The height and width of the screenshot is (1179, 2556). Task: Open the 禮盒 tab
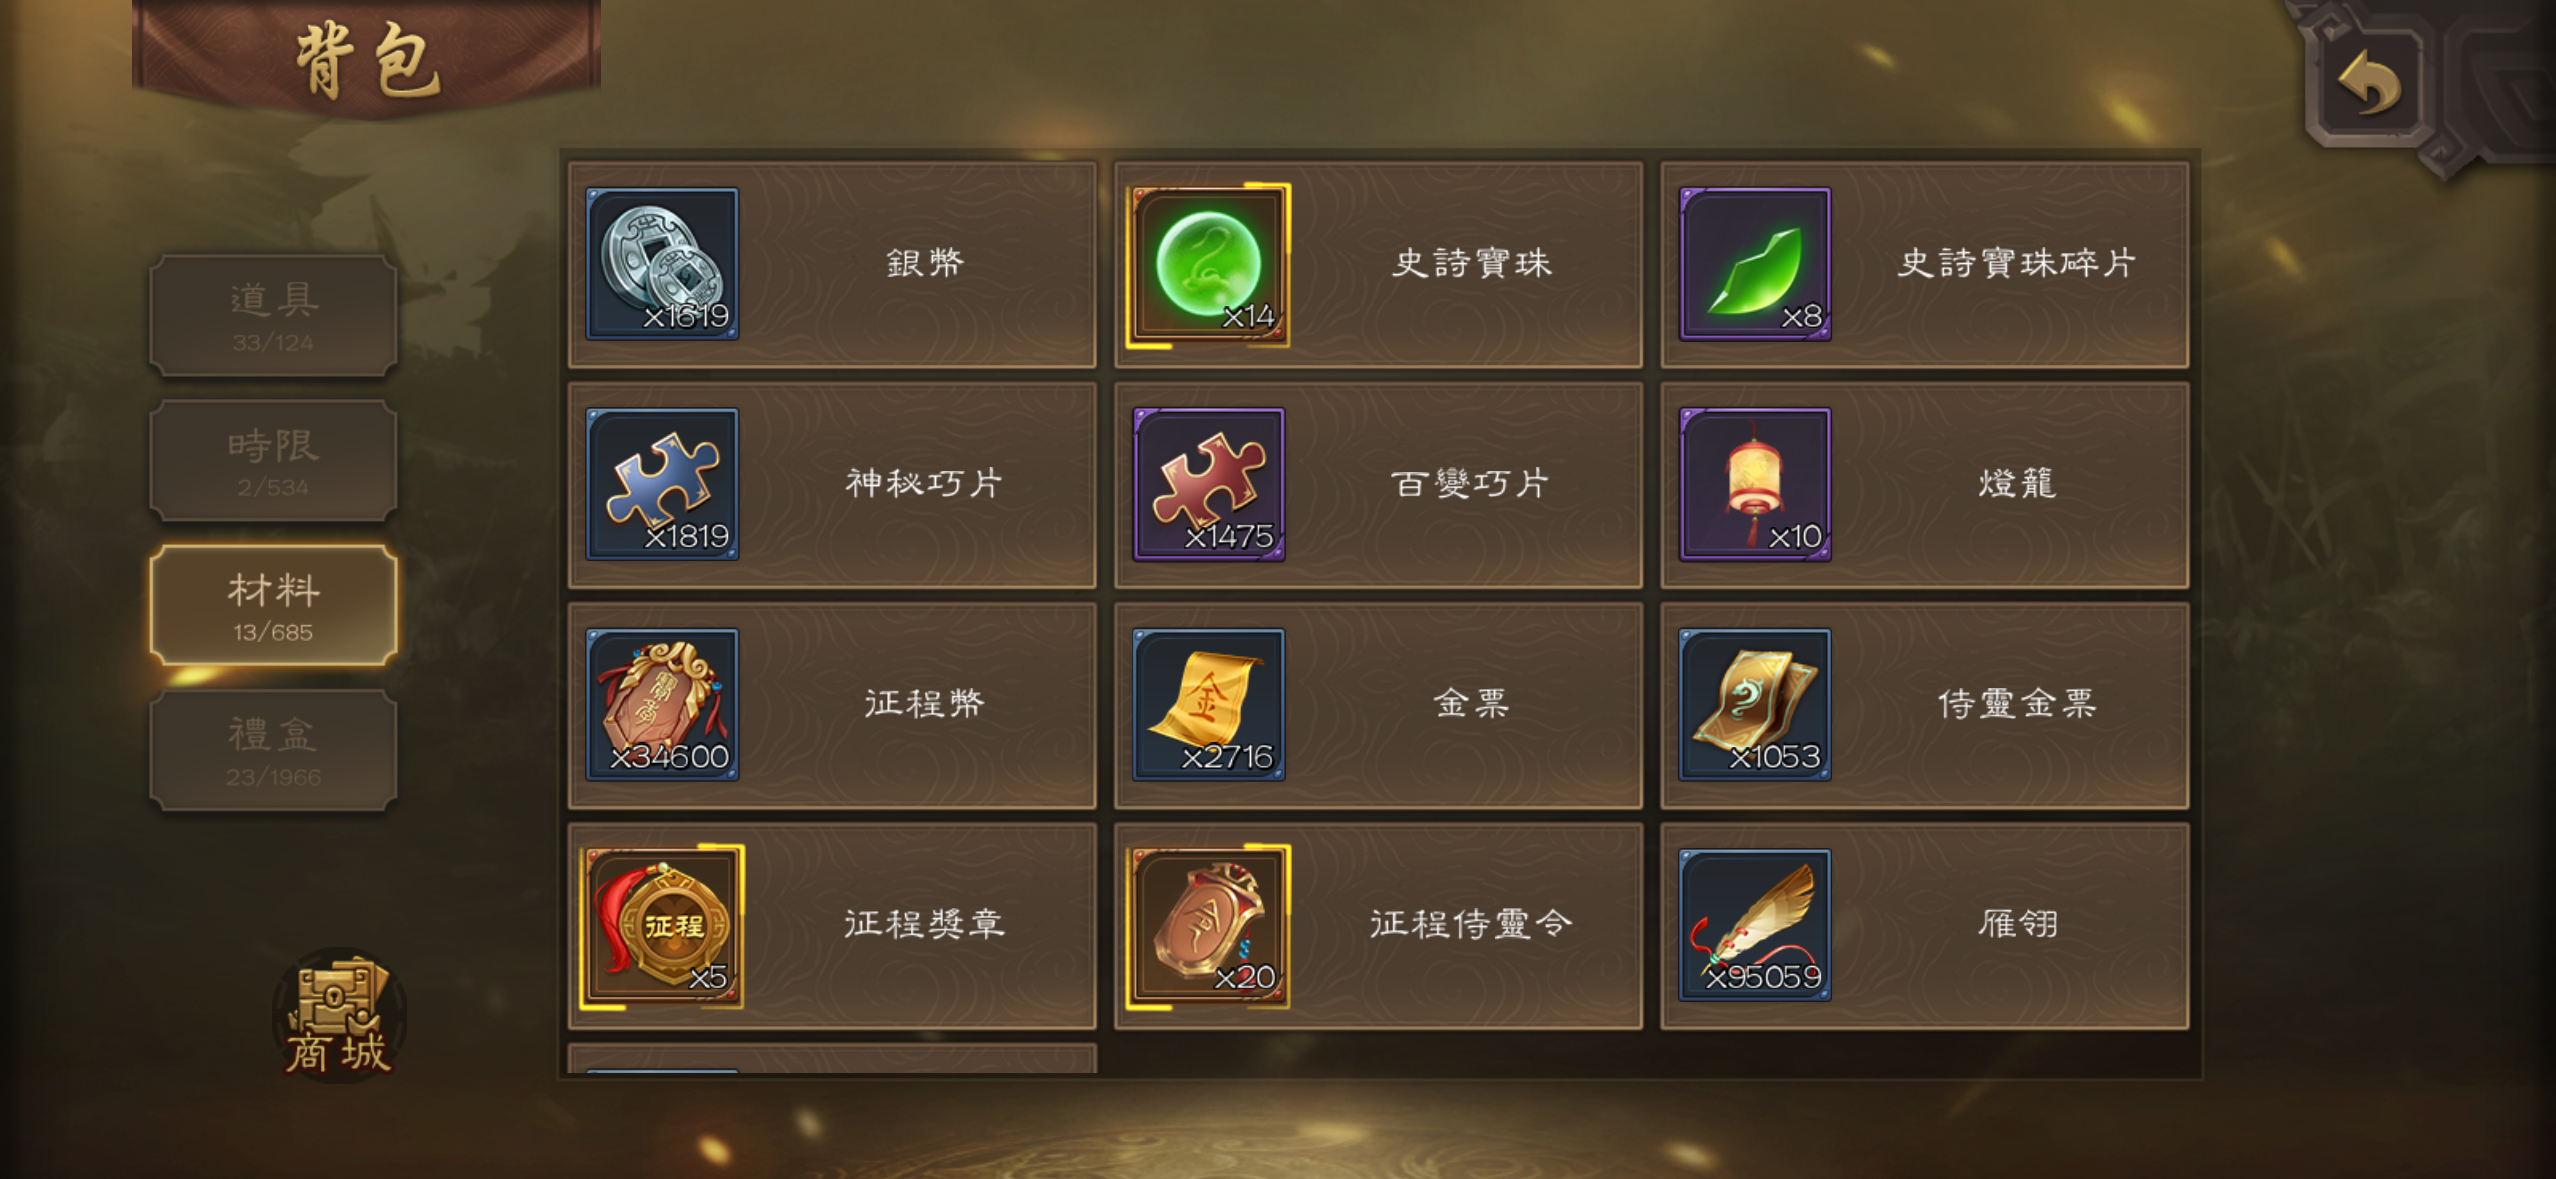[273, 751]
